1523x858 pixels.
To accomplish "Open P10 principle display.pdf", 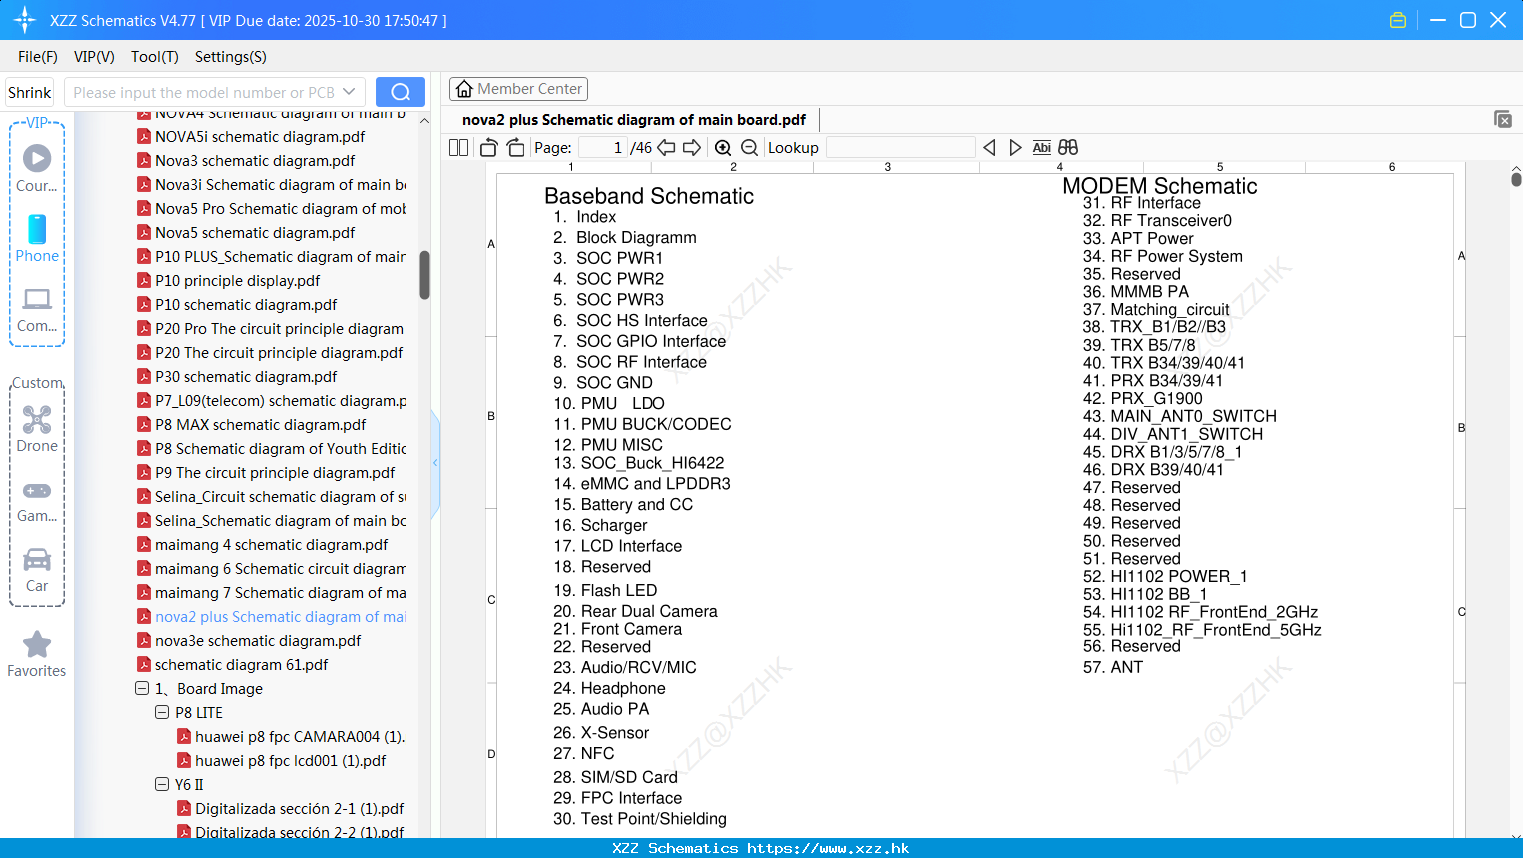I will click(238, 280).
